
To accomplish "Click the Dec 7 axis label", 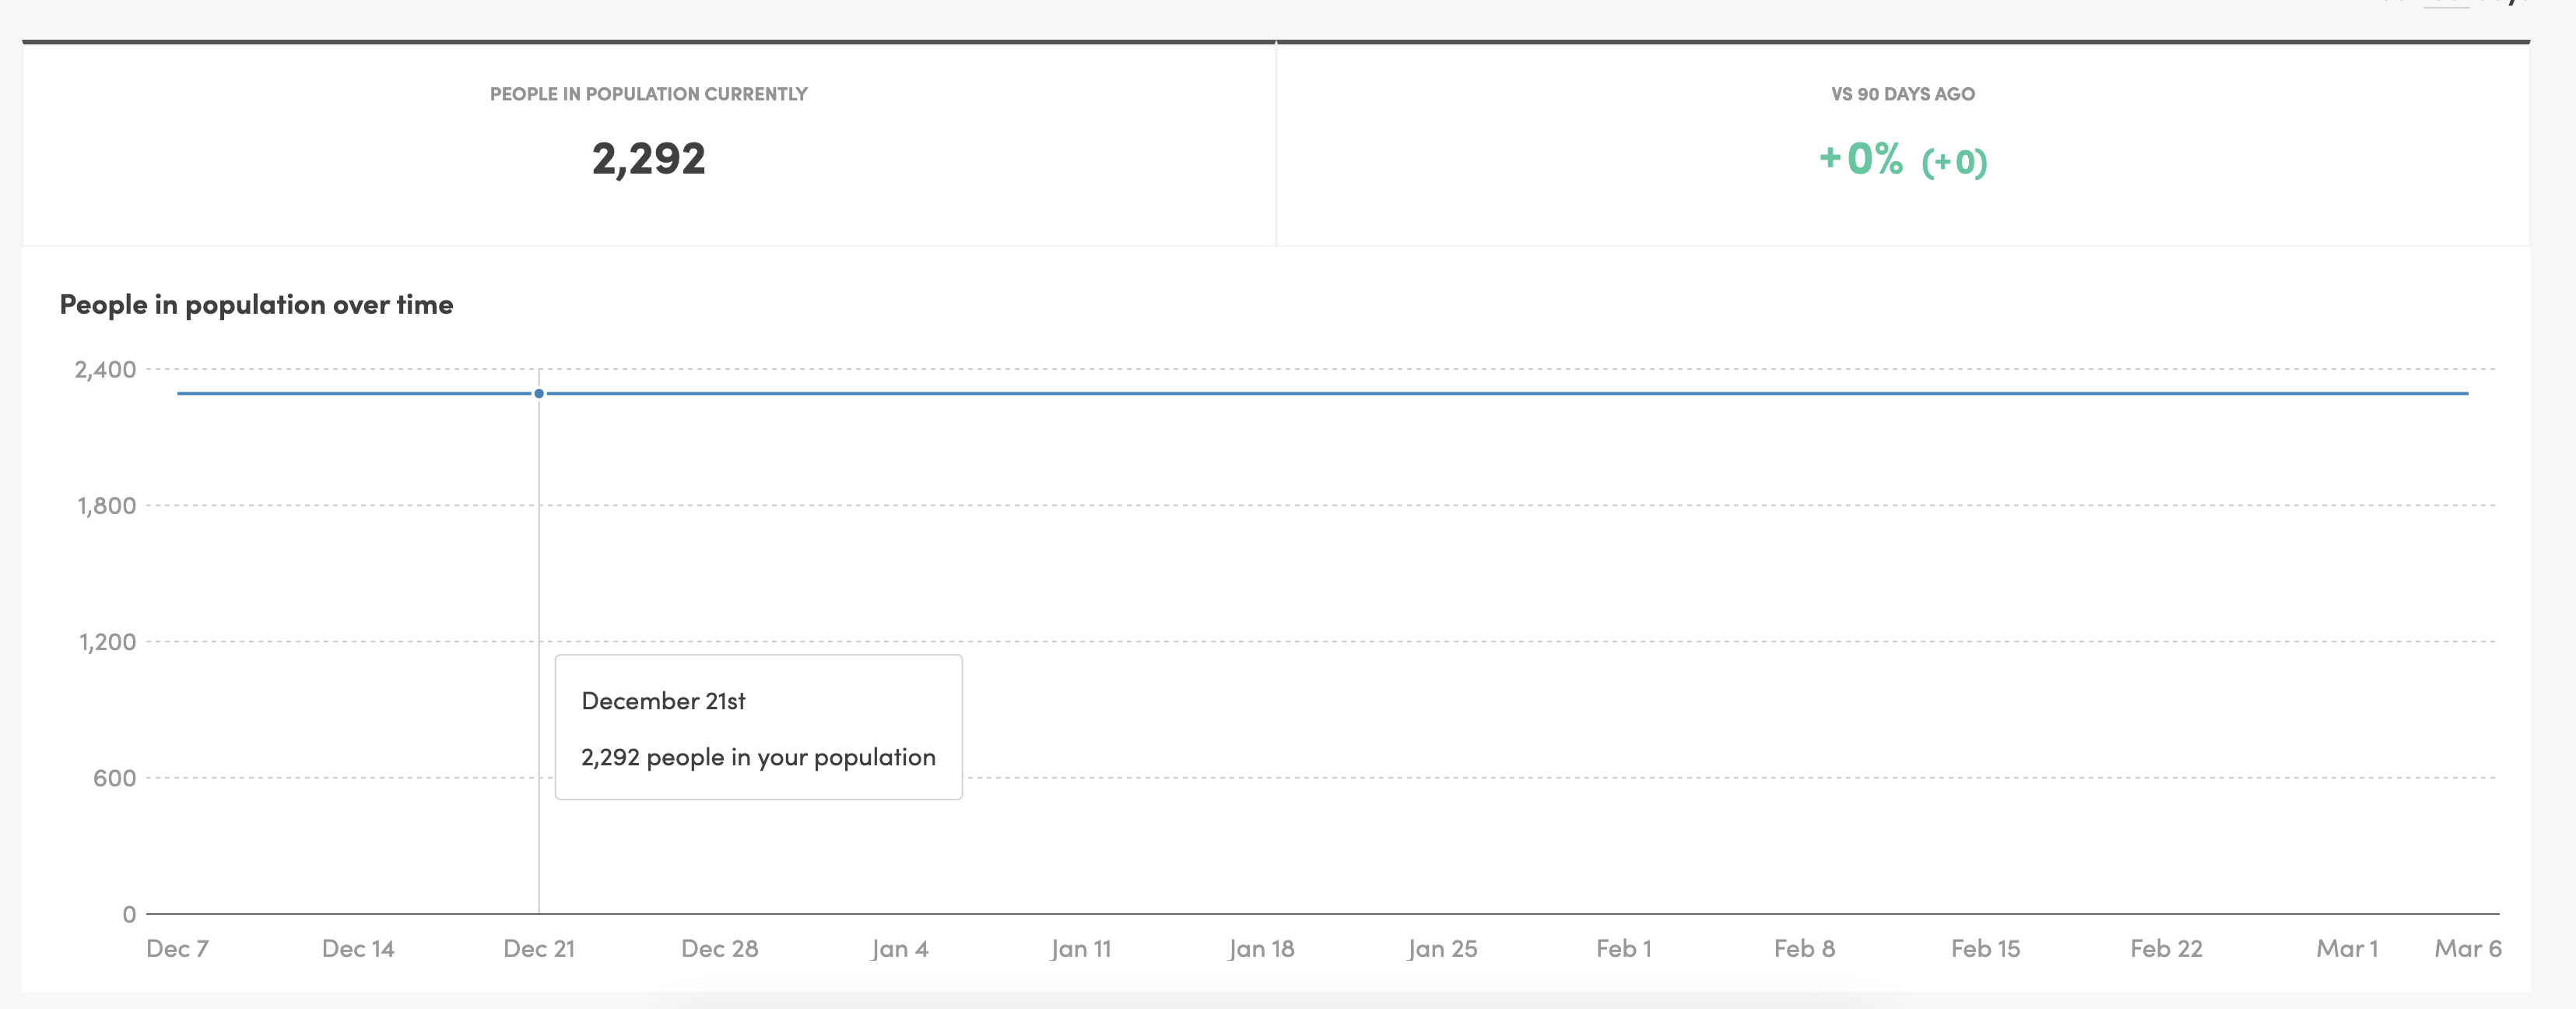I will pyautogui.click(x=178, y=949).
